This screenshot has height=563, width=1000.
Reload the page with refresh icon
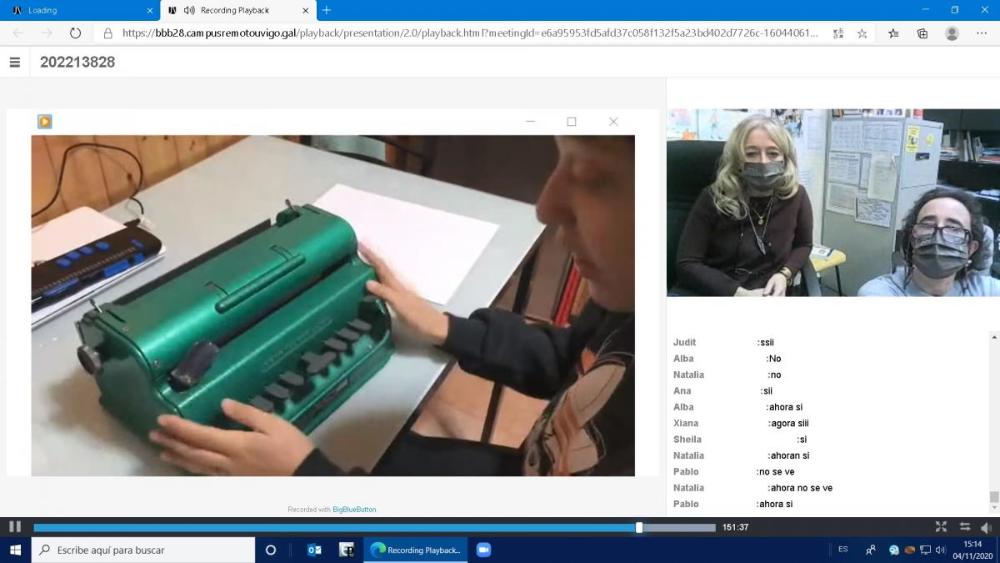coord(75,33)
